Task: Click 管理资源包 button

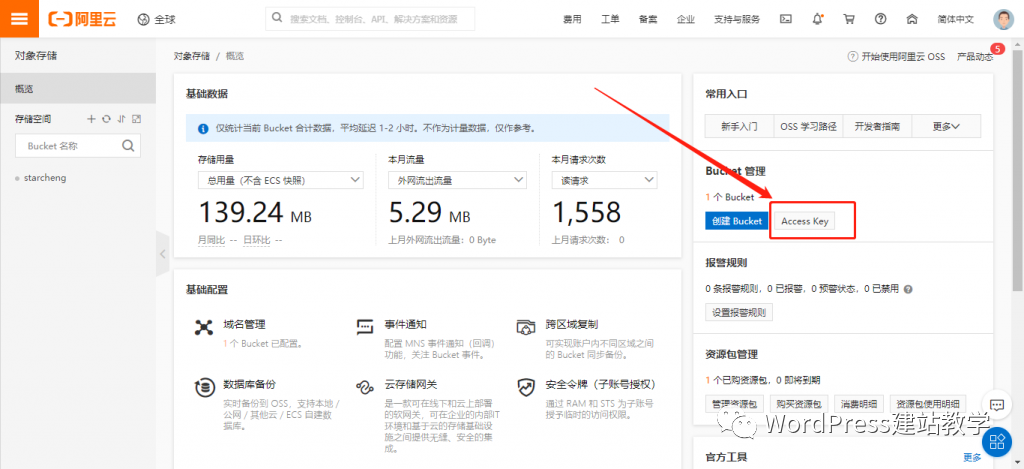Action: [x=735, y=403]
